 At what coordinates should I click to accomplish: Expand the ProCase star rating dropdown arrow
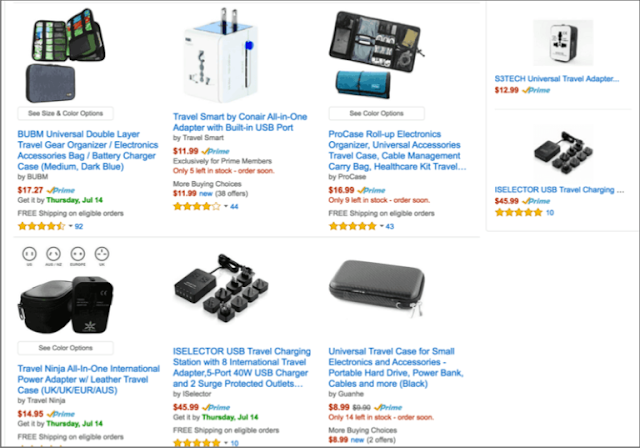382,226
